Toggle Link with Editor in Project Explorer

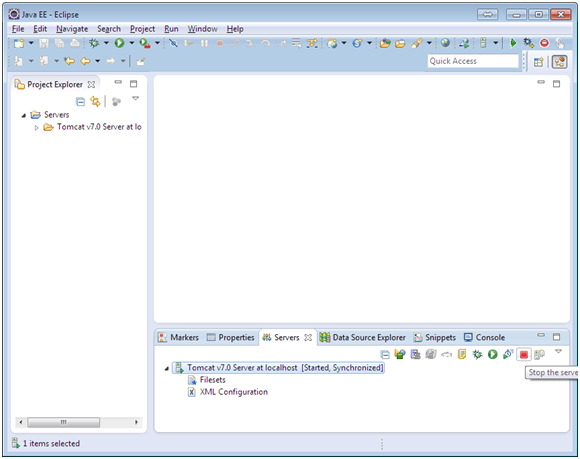tap(95, 101)
